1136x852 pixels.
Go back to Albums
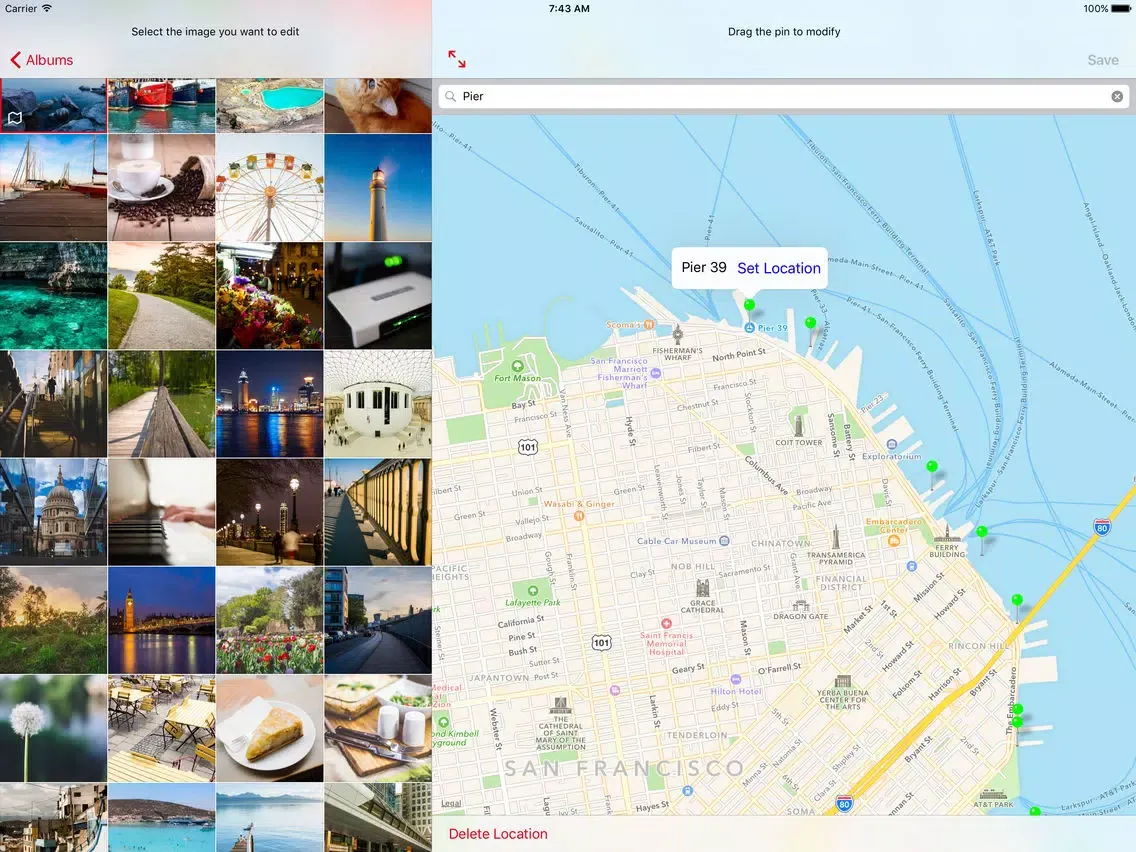pos(42,60)
